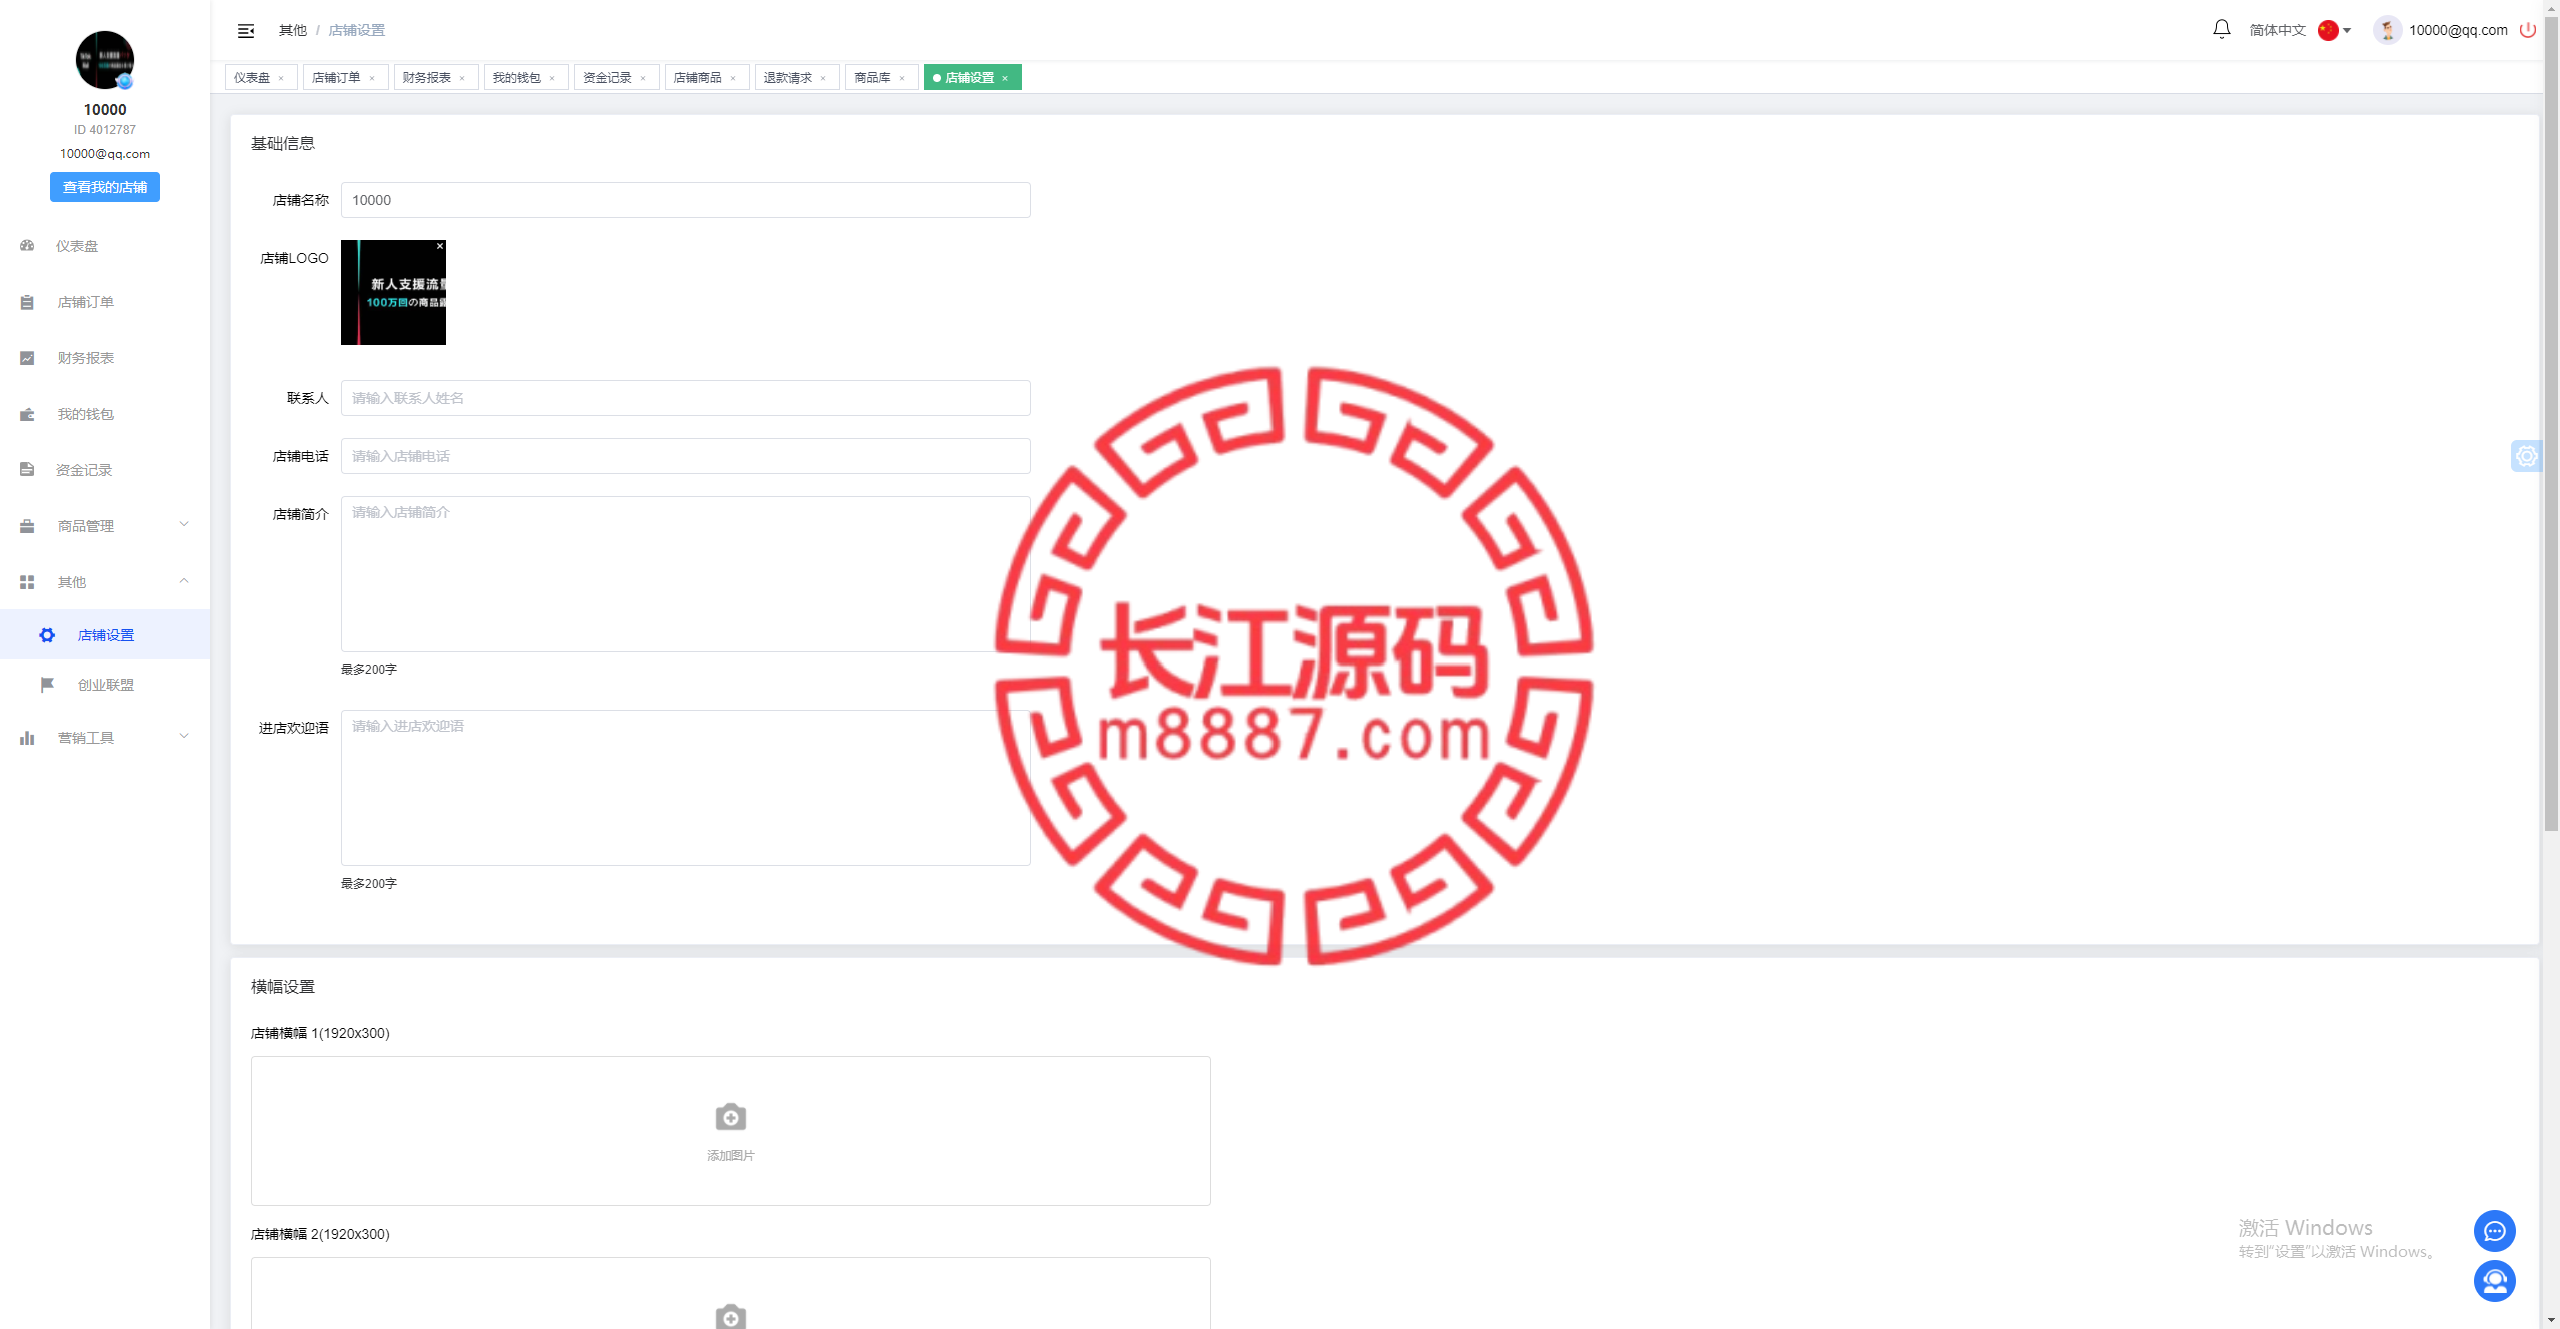Click the 查看我的店铺 button

pyautogui.click(x=105, y=187)
